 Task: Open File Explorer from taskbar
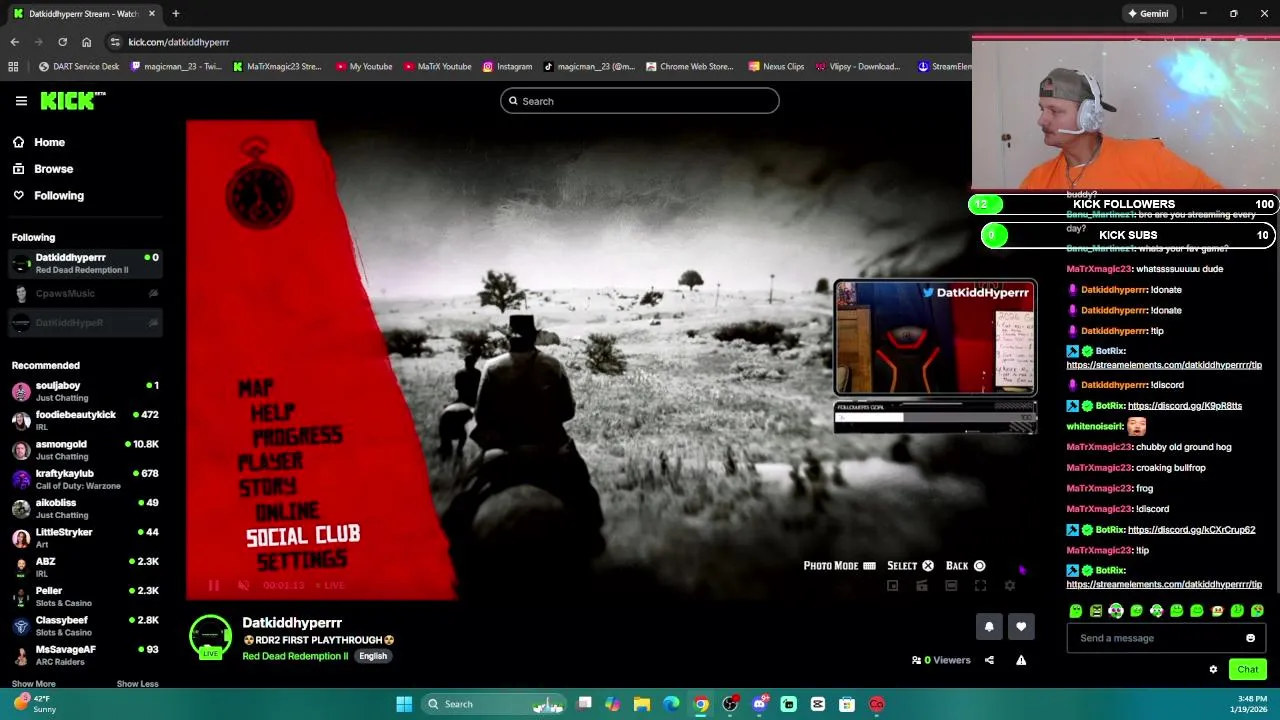coord(642,704)
